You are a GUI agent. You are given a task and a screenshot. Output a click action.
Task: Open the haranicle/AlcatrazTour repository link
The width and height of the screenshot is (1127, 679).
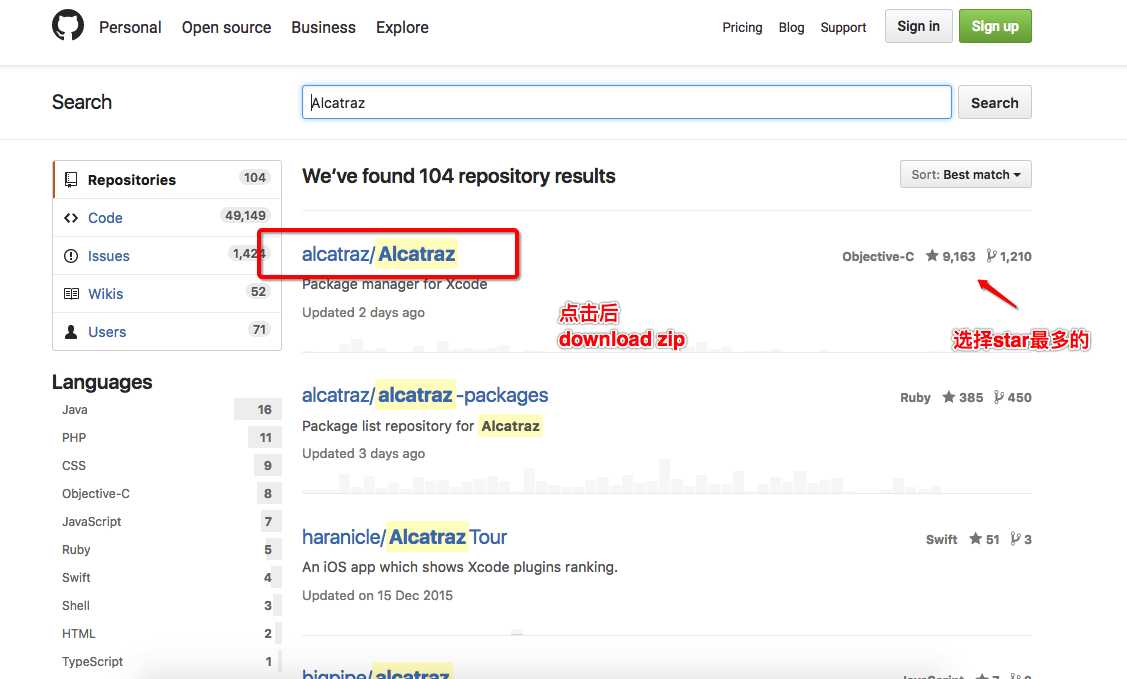click(x=405, y=537)
